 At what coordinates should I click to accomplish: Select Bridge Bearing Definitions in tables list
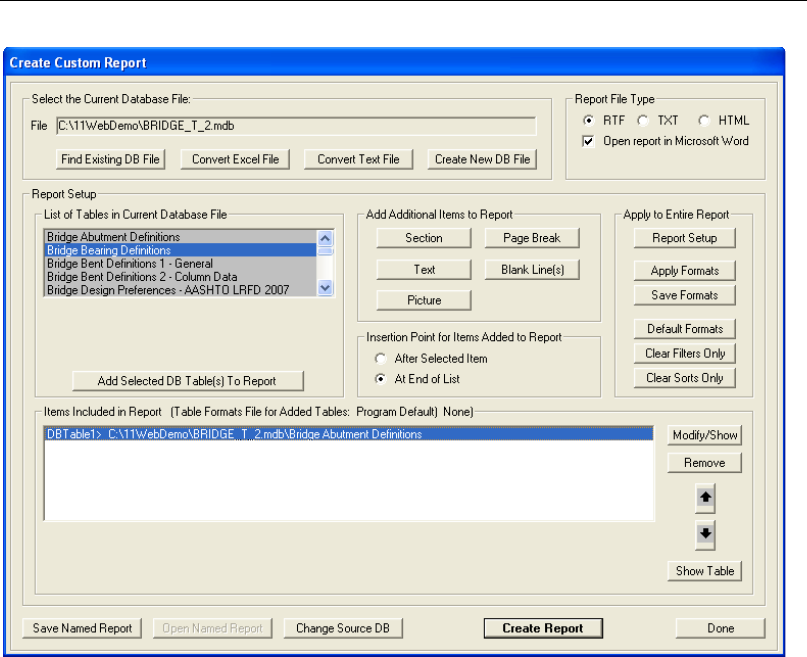click(x=181, y=250)
